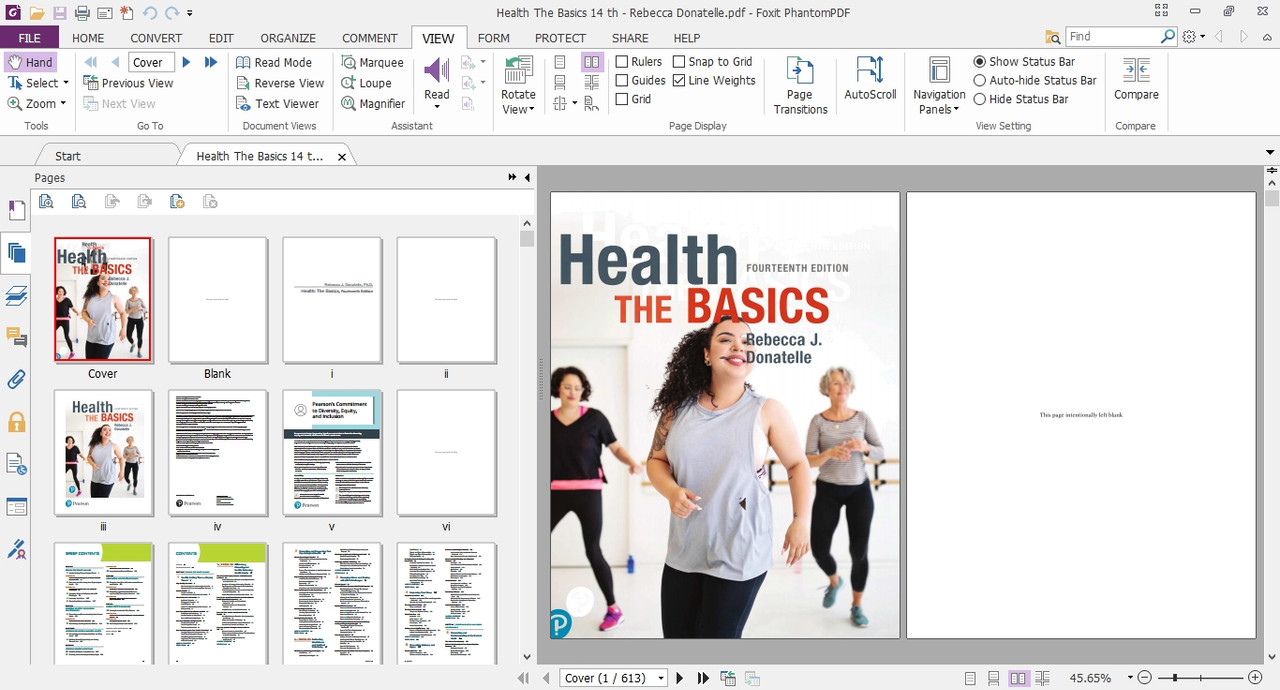The width and height of the screenshot is (1280, 690).
Task: Zoom out with the minus button in status bar
Action: tap(1145, 678)
